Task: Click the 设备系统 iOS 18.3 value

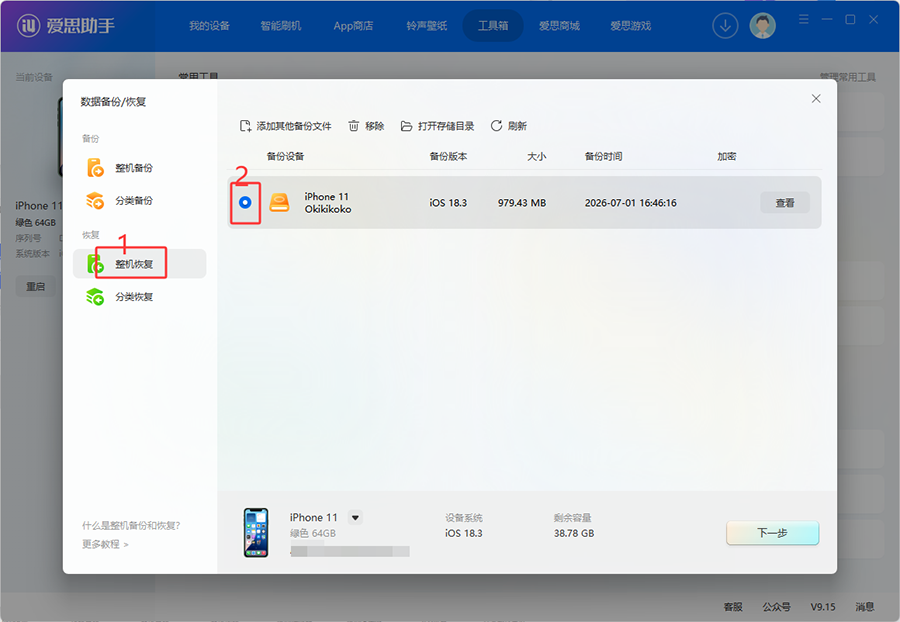Action: point(464,533)
